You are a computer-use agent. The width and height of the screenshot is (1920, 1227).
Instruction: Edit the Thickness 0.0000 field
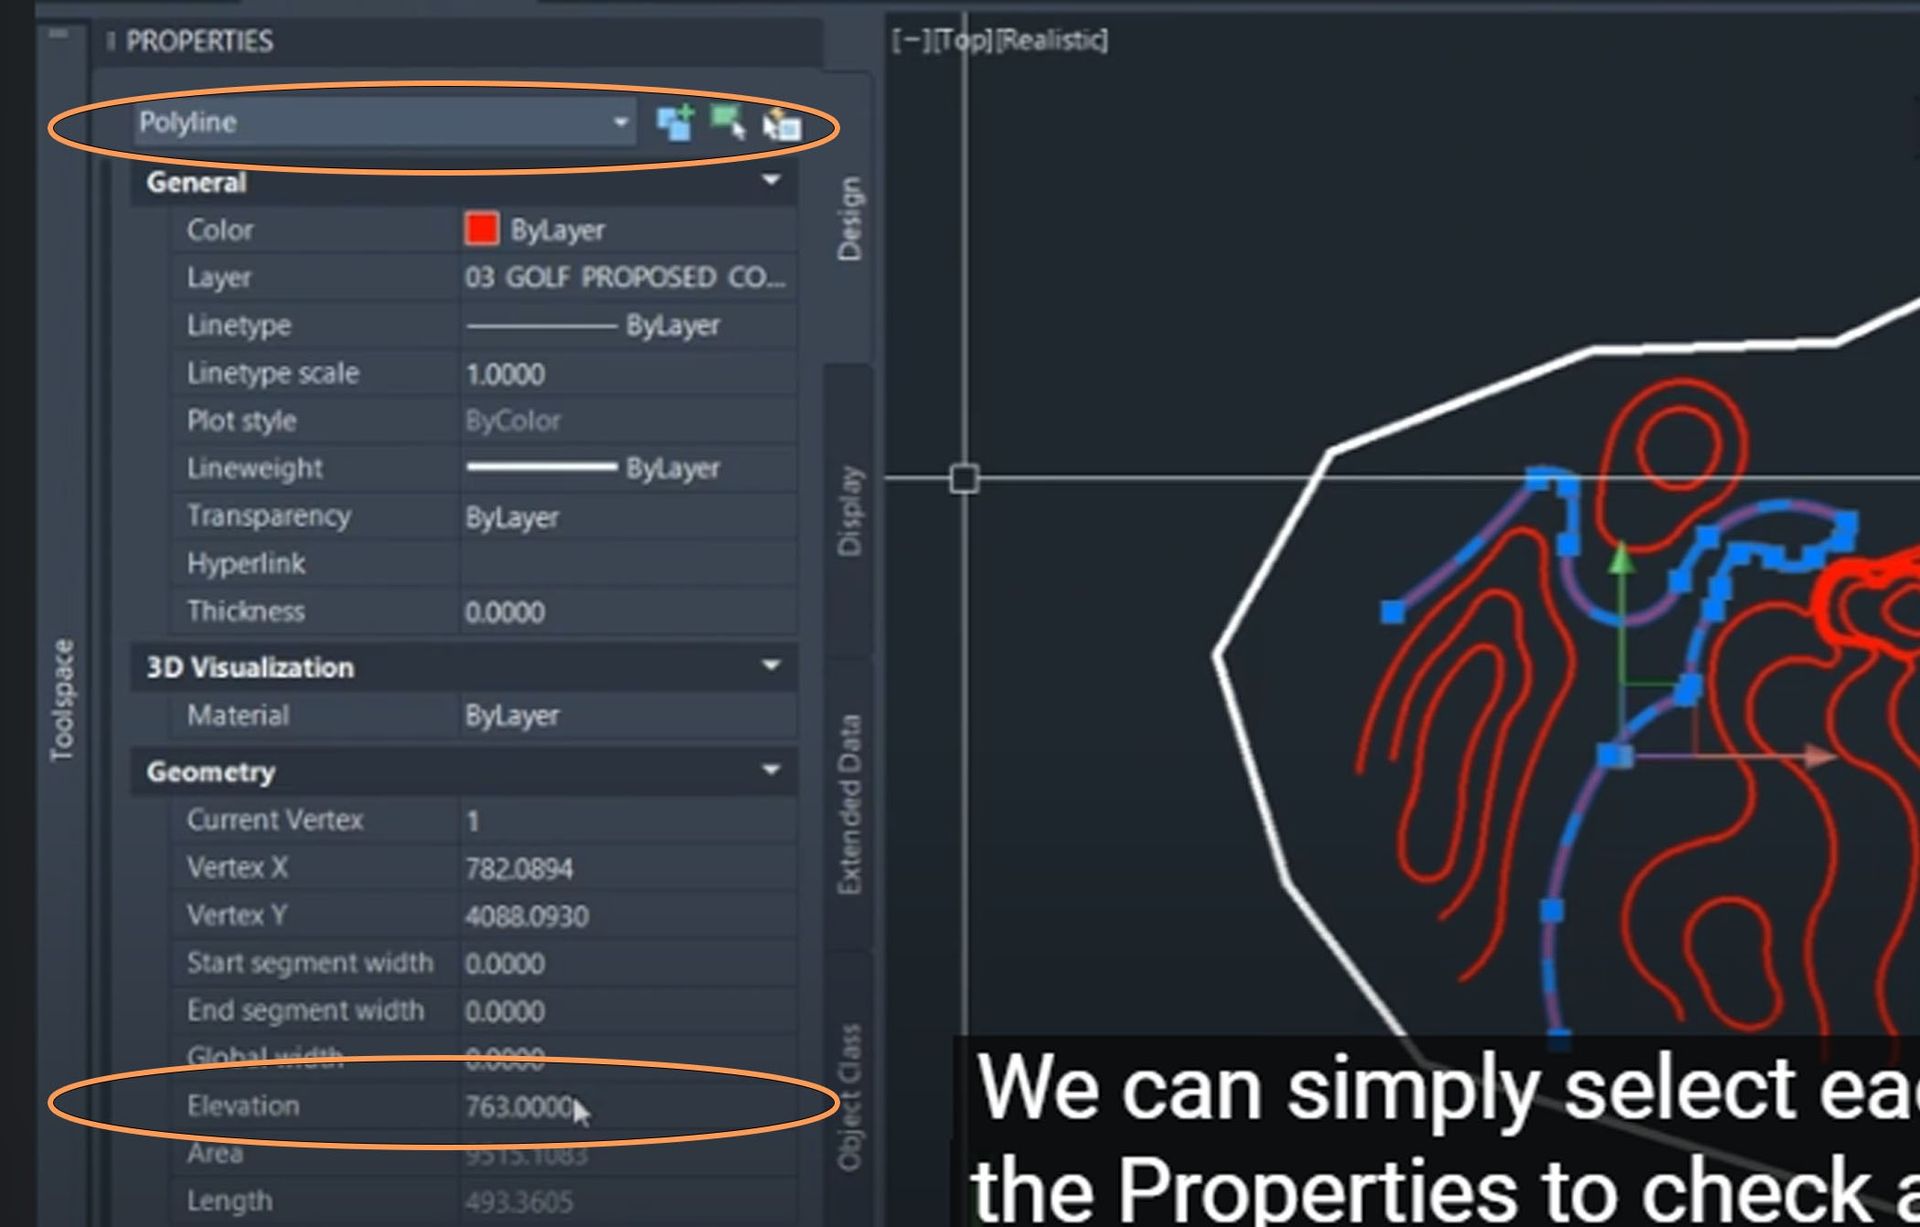pyautogui.click(x=627, y=612)
